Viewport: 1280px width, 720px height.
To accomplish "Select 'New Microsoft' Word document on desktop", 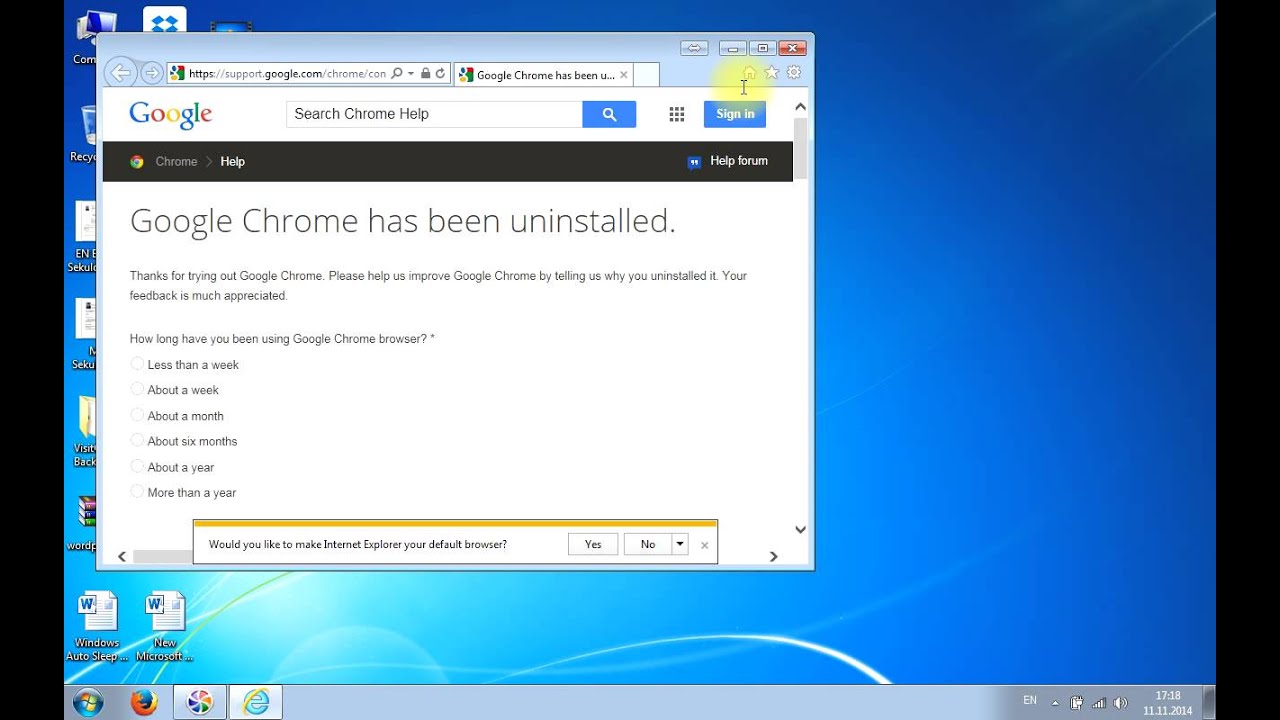I will [165, 627].
